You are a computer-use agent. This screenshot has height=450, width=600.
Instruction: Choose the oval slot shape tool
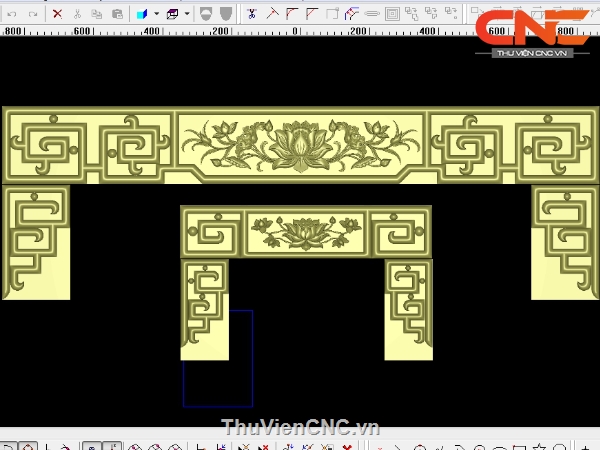372,14
